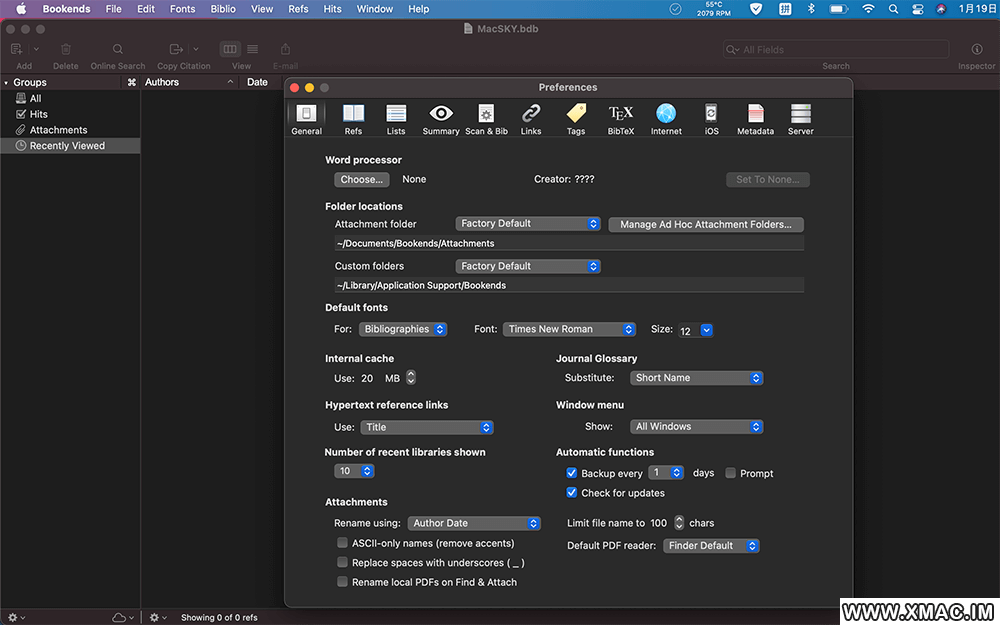
Task: Click Manage Ad Hoc Attachment Folders button
Action: 705,225
